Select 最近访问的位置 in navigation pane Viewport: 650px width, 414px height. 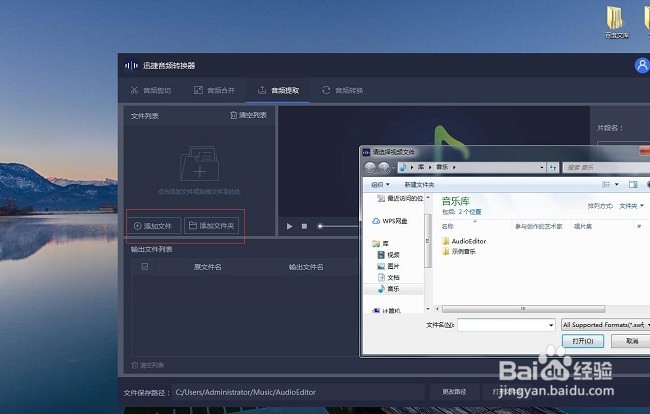(400, 199)
